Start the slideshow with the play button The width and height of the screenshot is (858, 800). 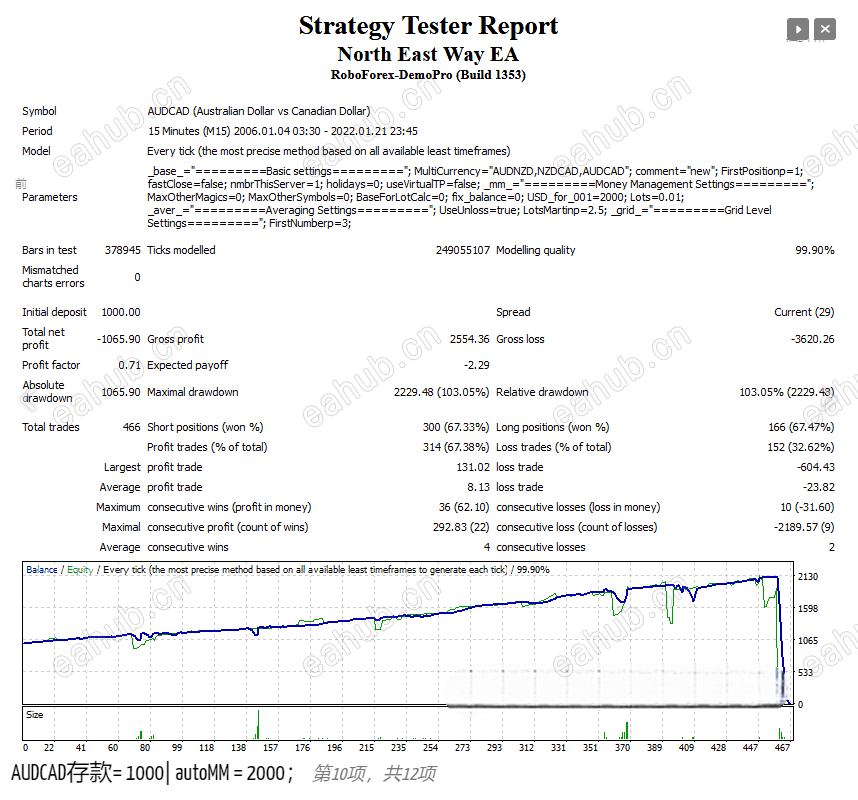pos(798,29)
